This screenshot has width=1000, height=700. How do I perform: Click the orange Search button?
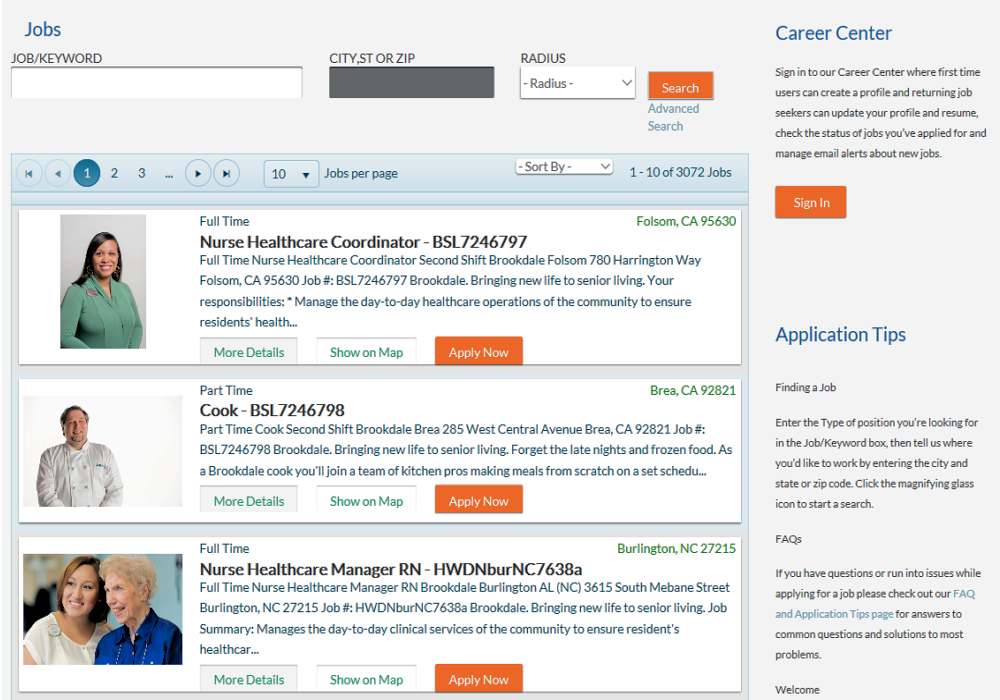click(x=680, y=86)
